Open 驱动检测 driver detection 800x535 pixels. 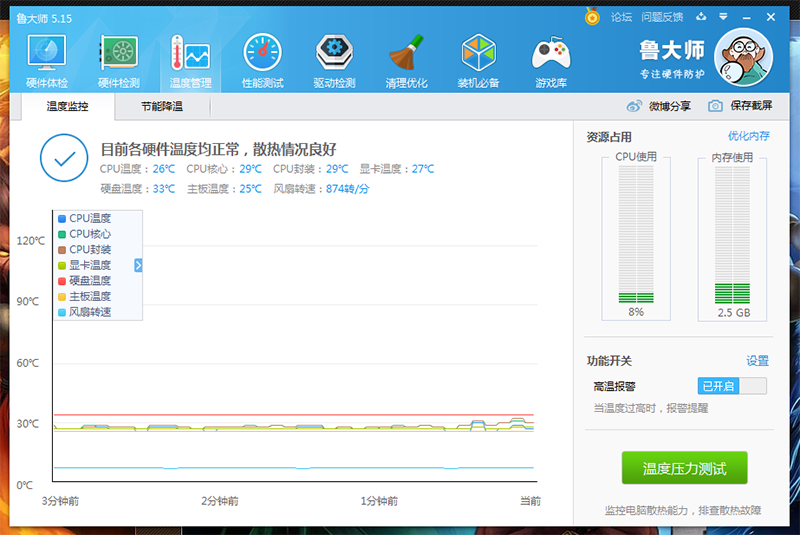pos(334,62)
